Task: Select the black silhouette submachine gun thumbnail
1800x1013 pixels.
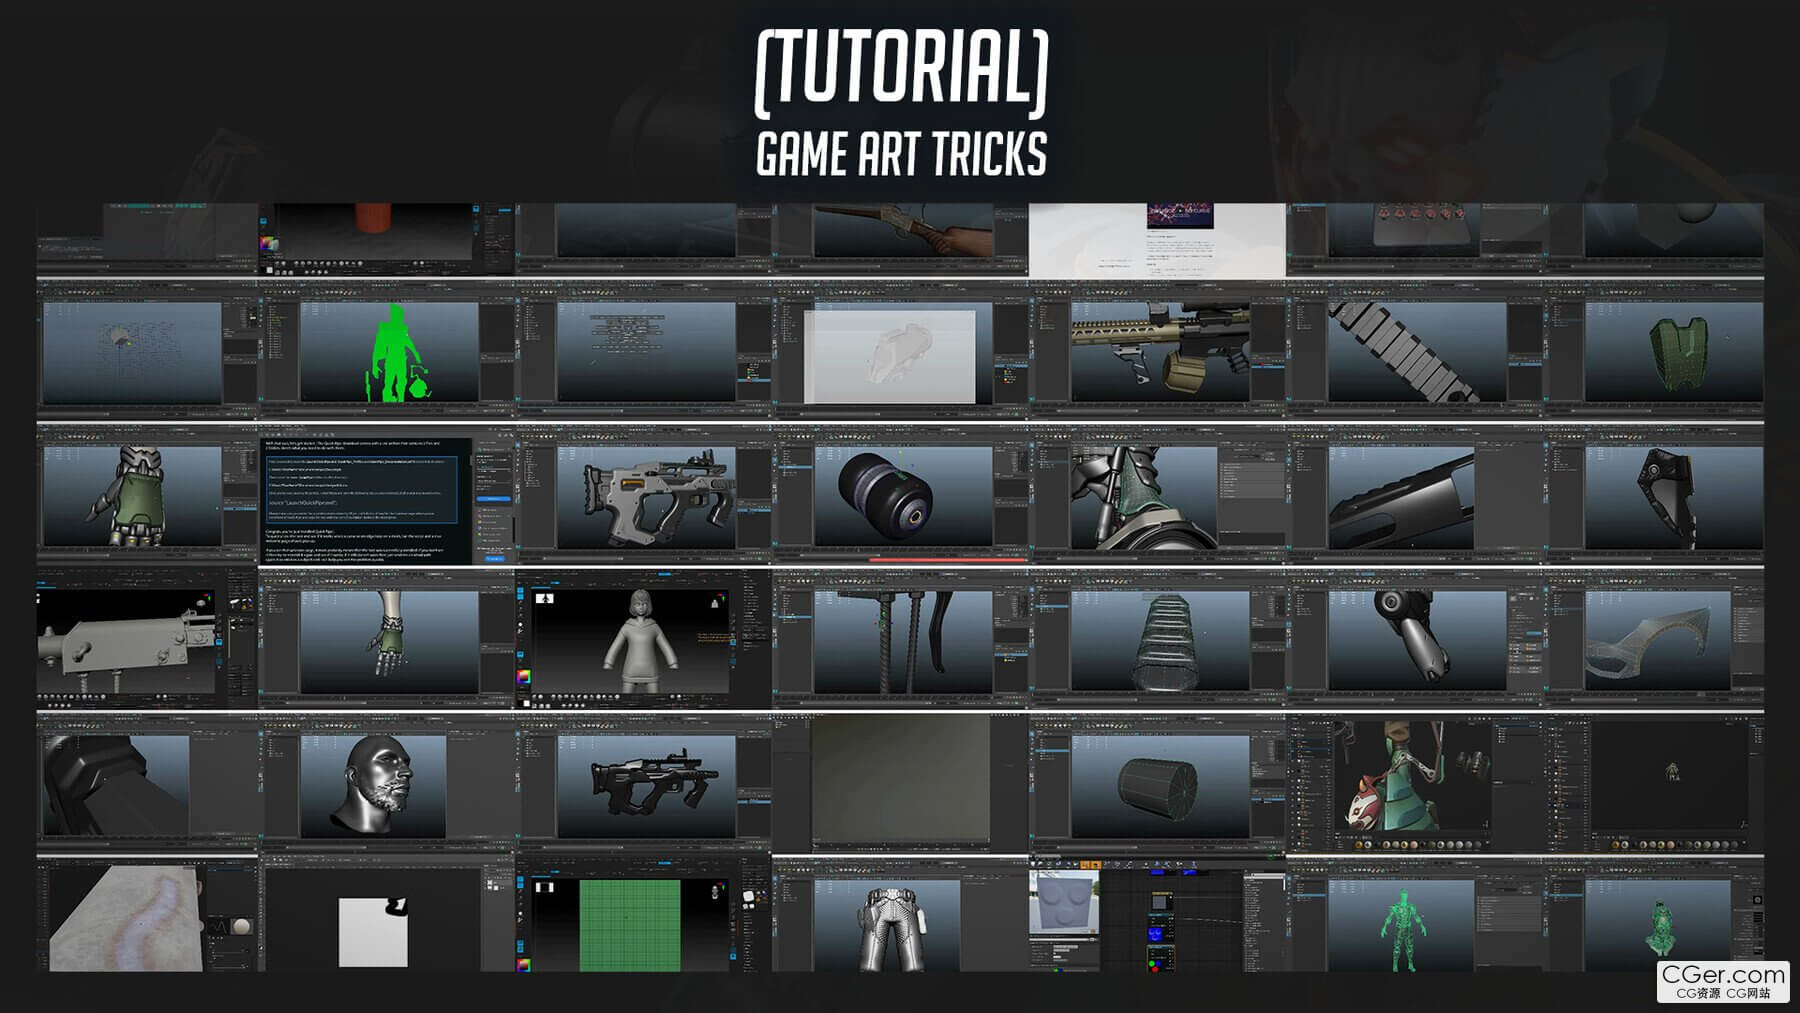Action: tap(645, 785)
